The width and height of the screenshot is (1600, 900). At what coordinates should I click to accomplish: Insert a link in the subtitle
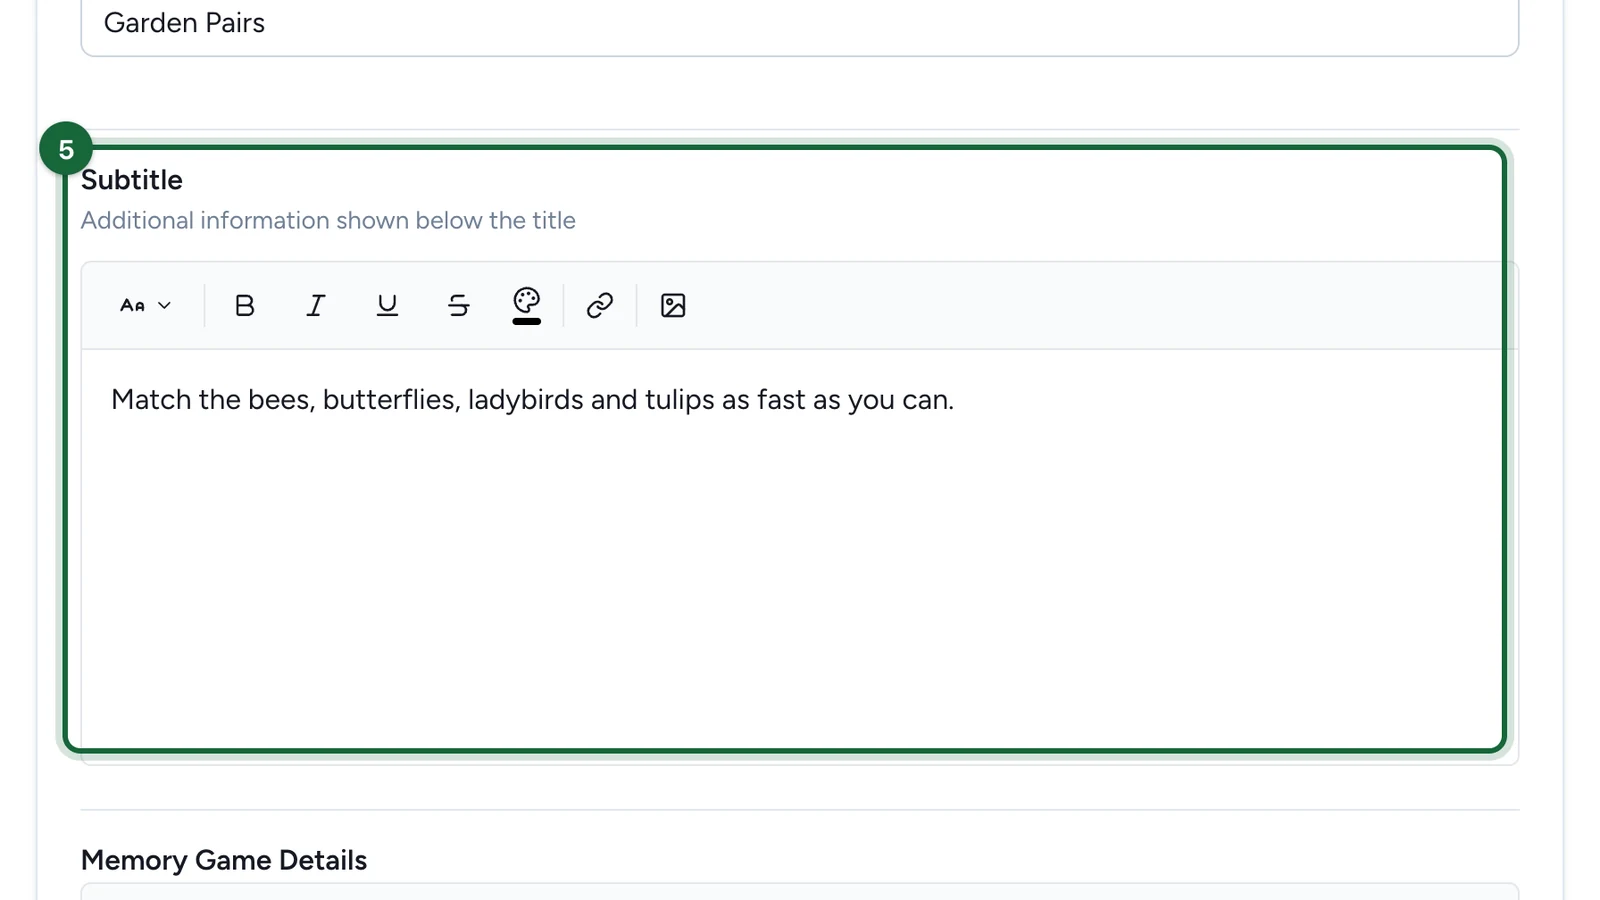(x=600, y=305)
